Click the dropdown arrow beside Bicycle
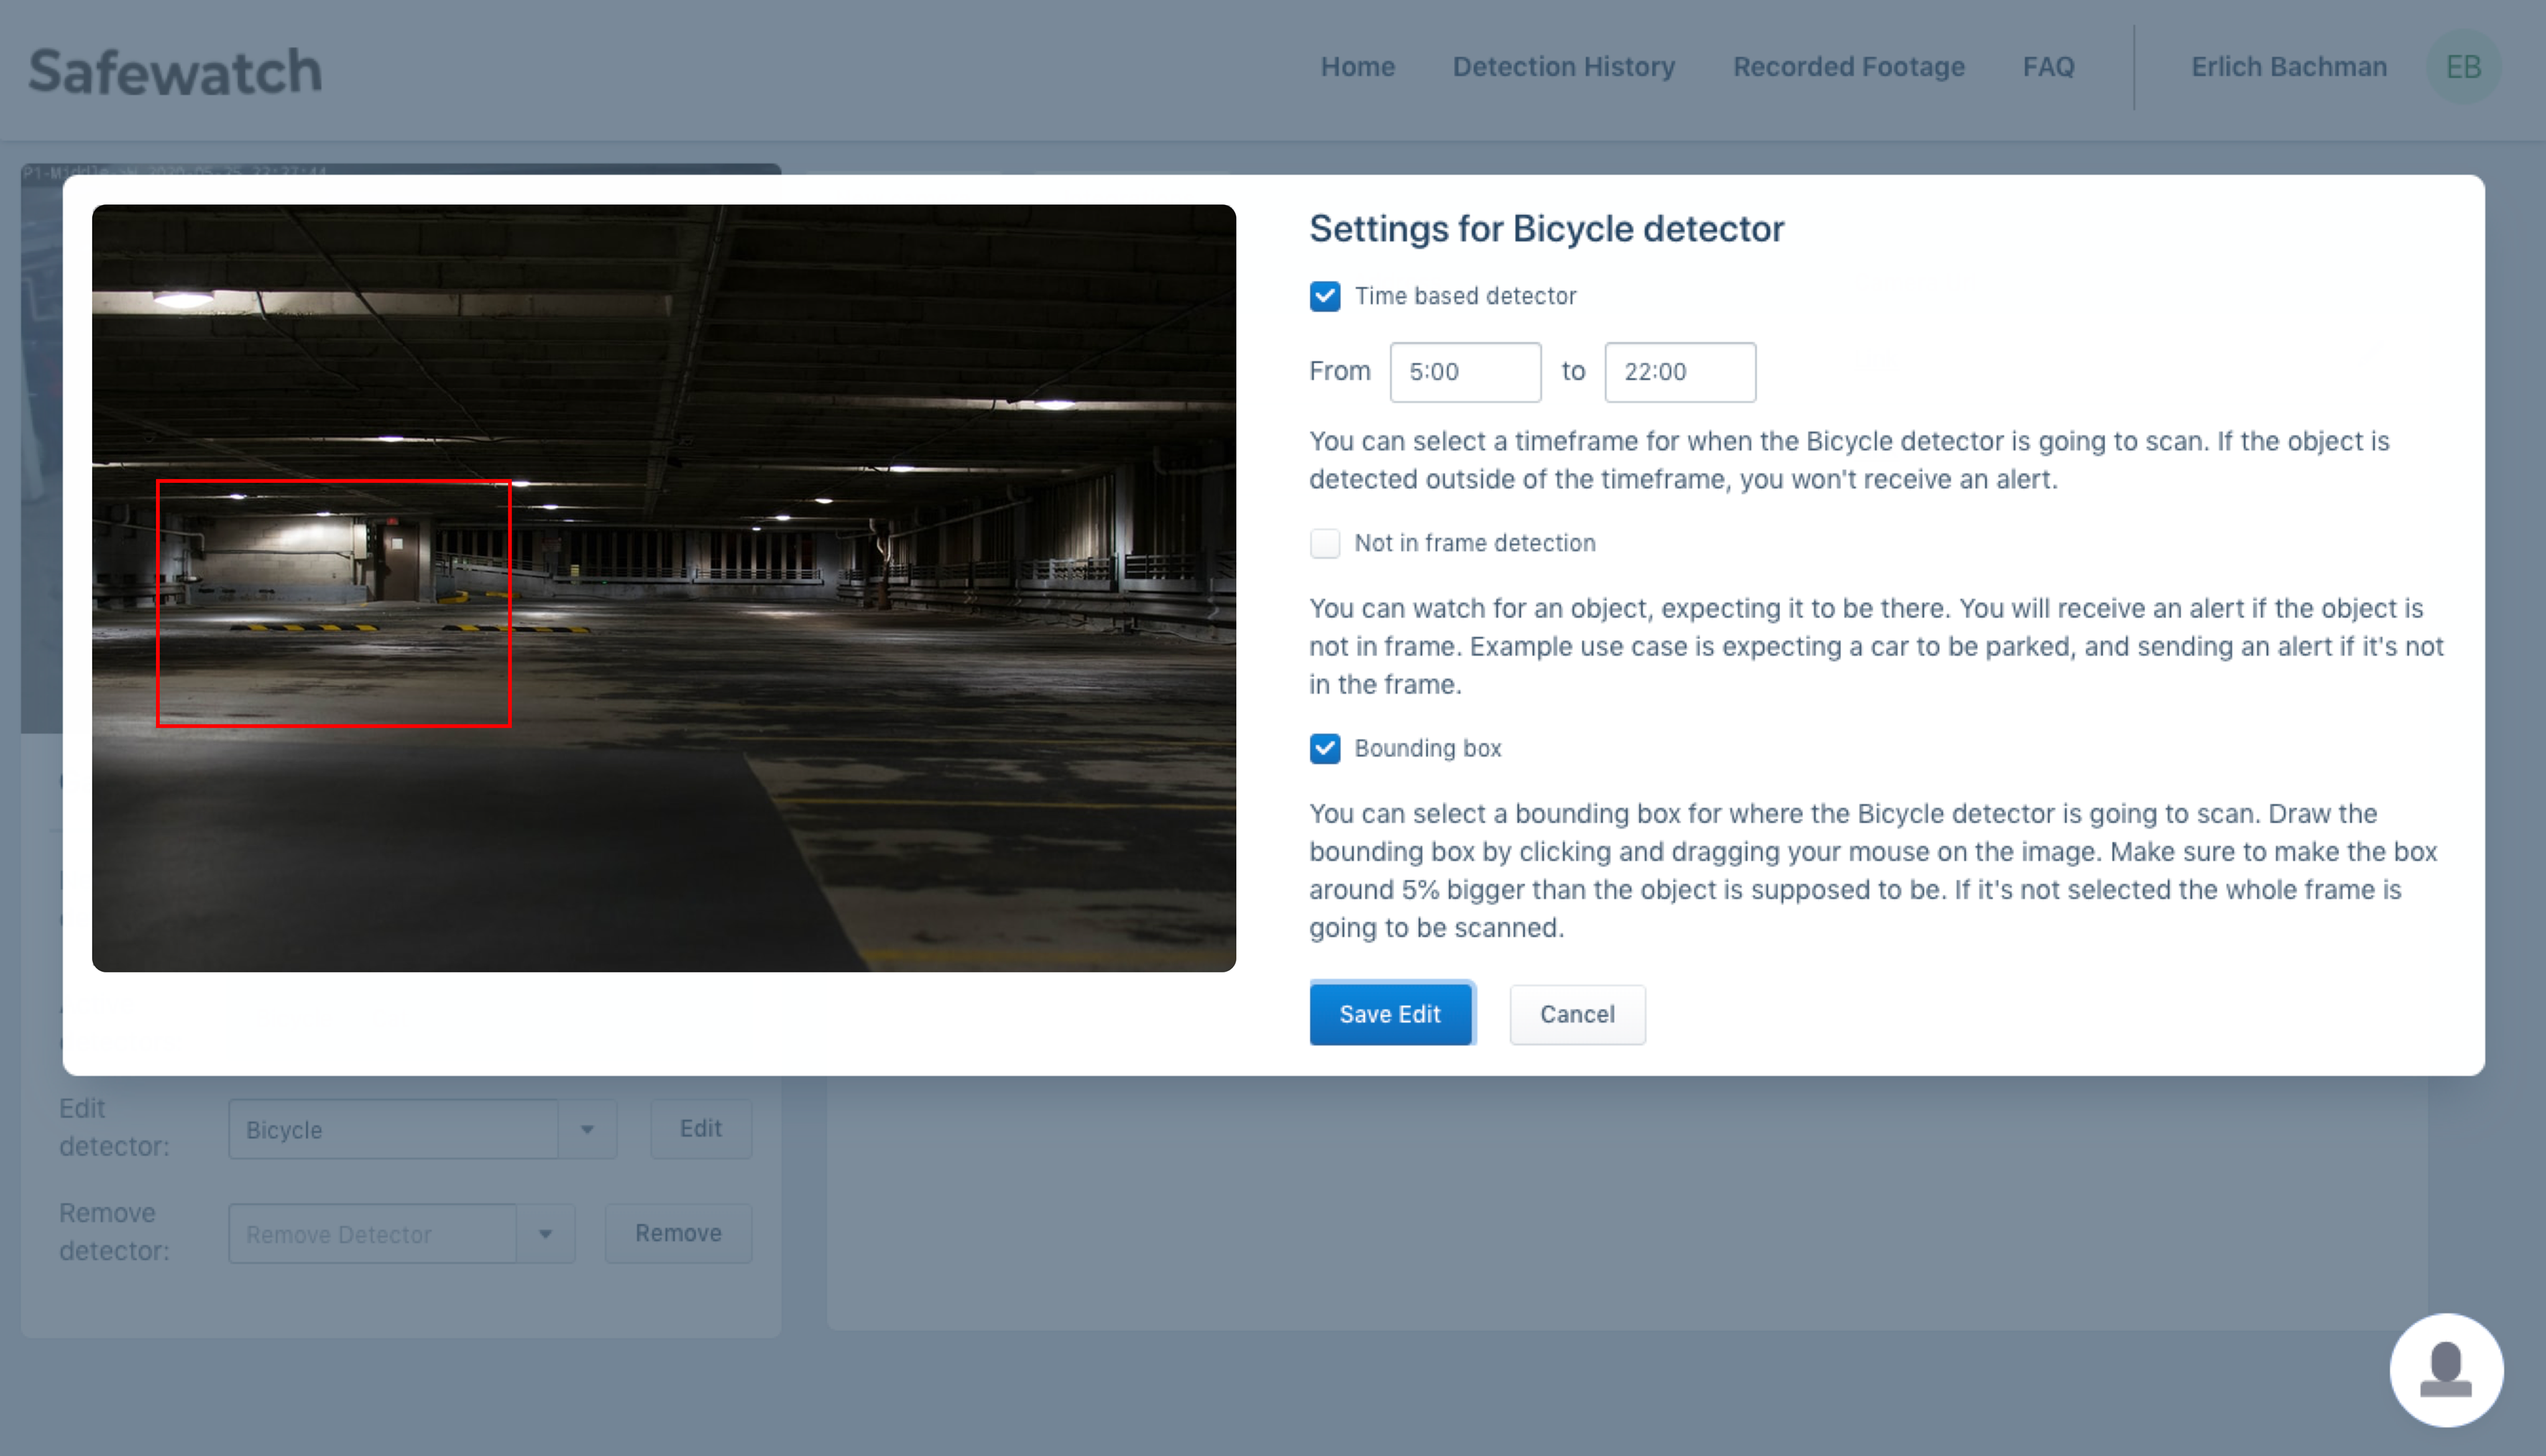 tap(588, 1129)
